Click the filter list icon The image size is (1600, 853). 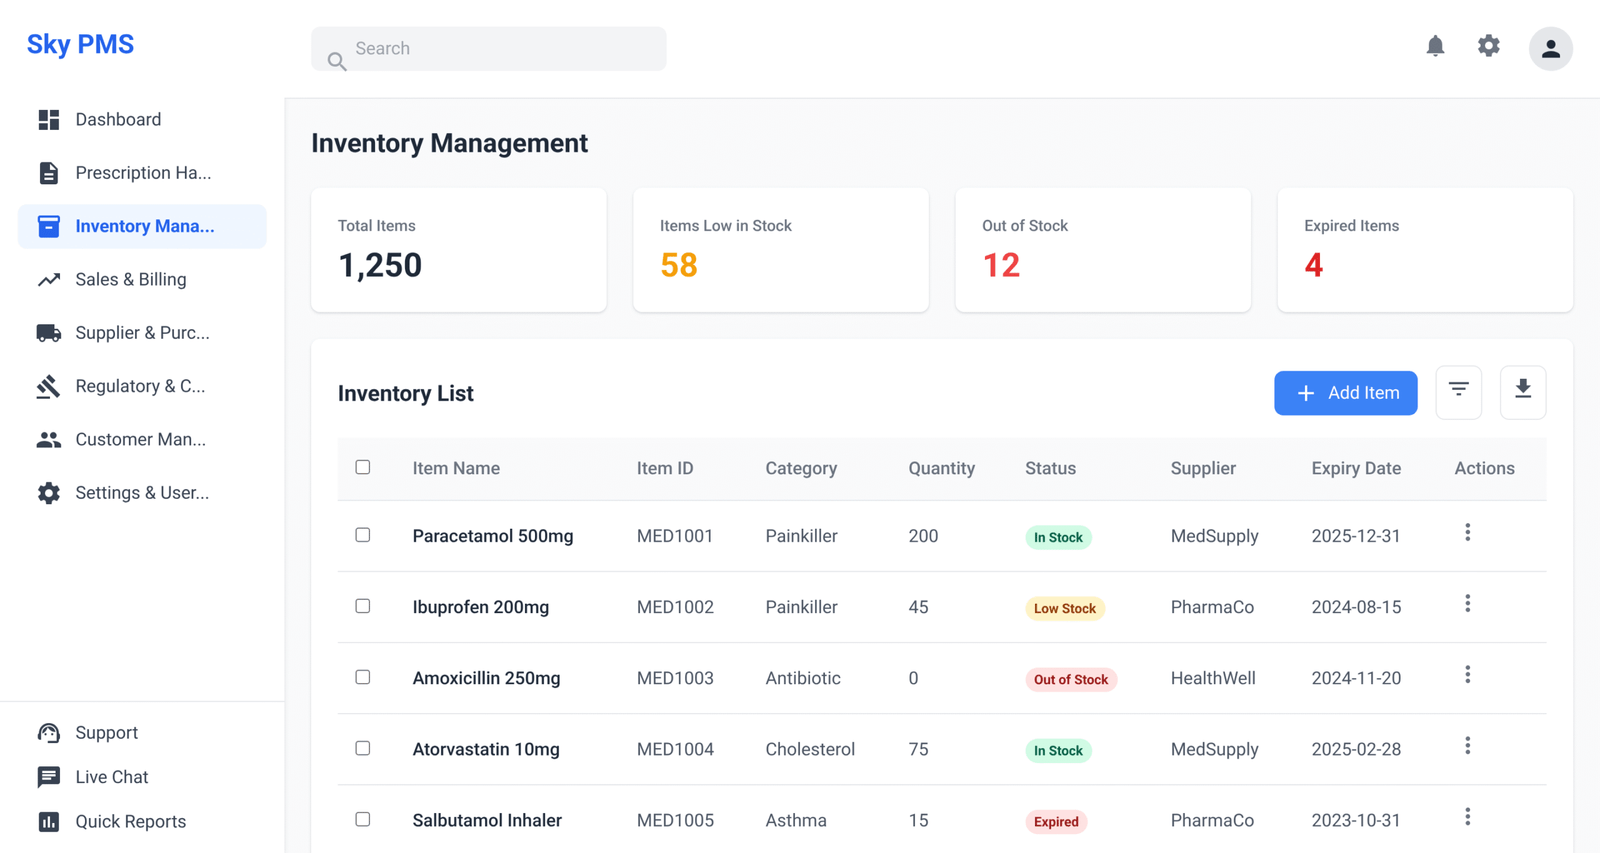point(1458,392)
